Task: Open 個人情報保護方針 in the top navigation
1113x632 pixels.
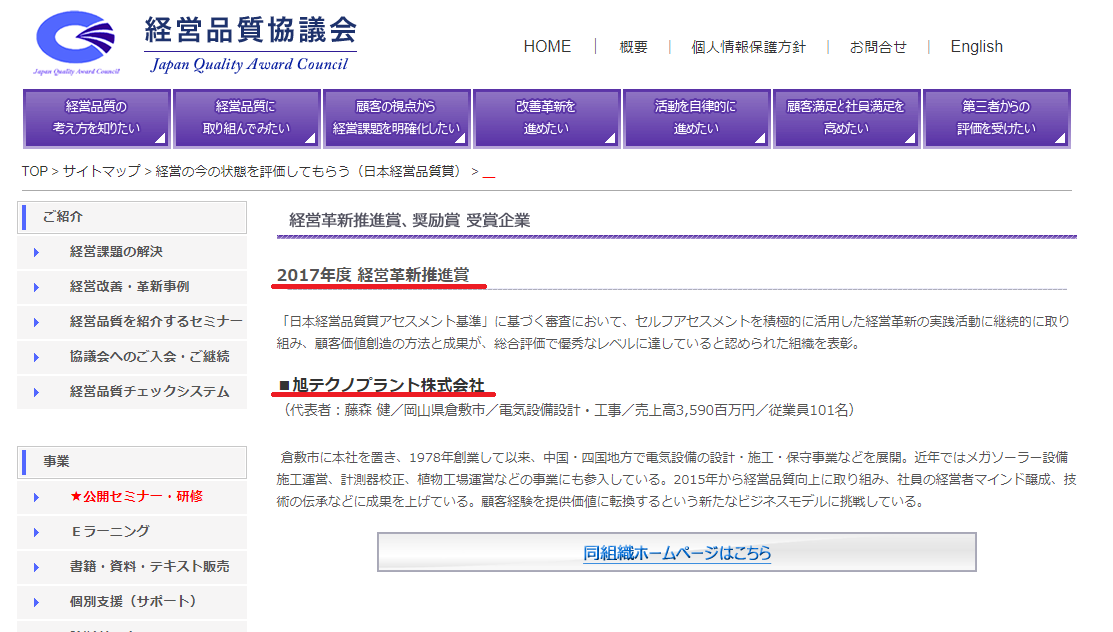Action: (x=748, y=47)
